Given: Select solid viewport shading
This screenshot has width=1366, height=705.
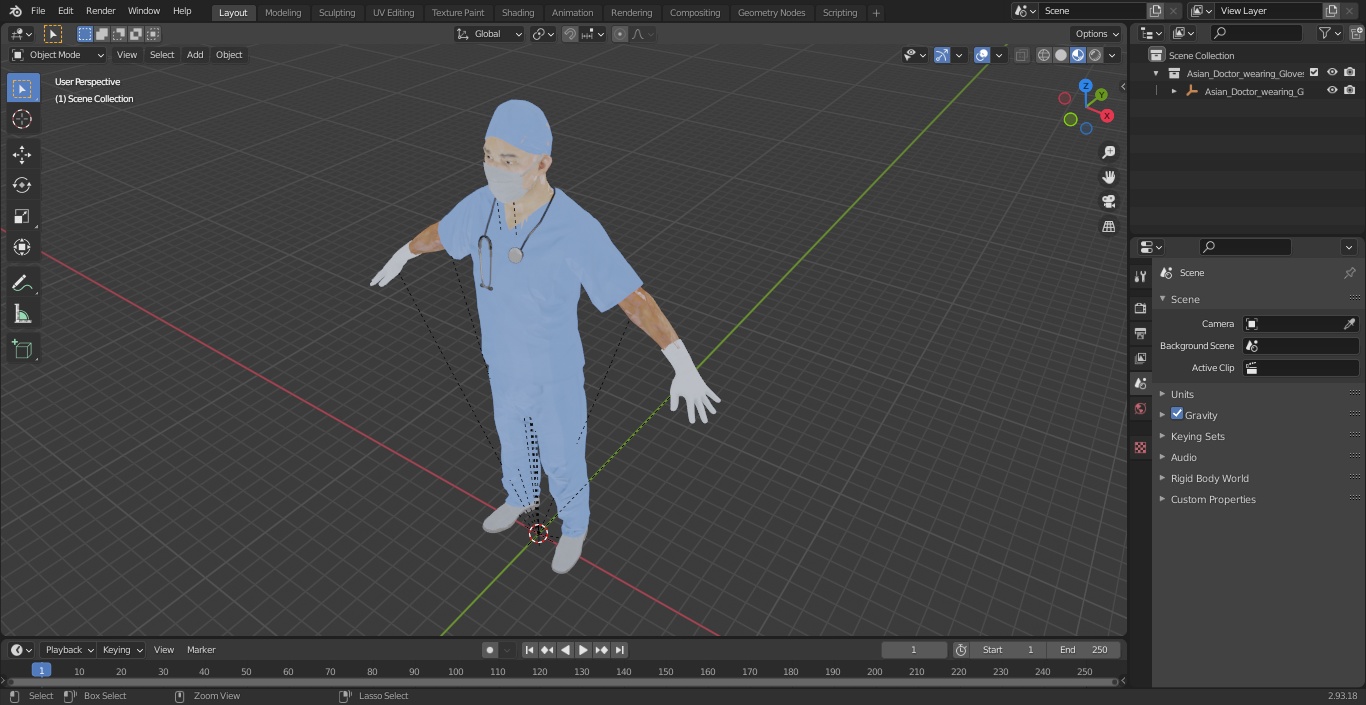Looking at the screenshot, I should [1061, 55].
